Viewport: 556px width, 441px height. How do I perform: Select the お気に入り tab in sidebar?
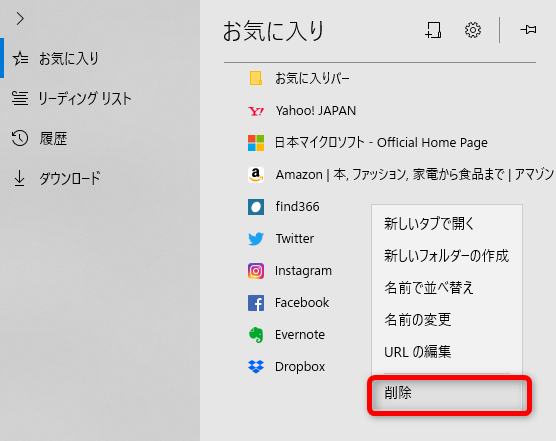(x=56, y=58)
